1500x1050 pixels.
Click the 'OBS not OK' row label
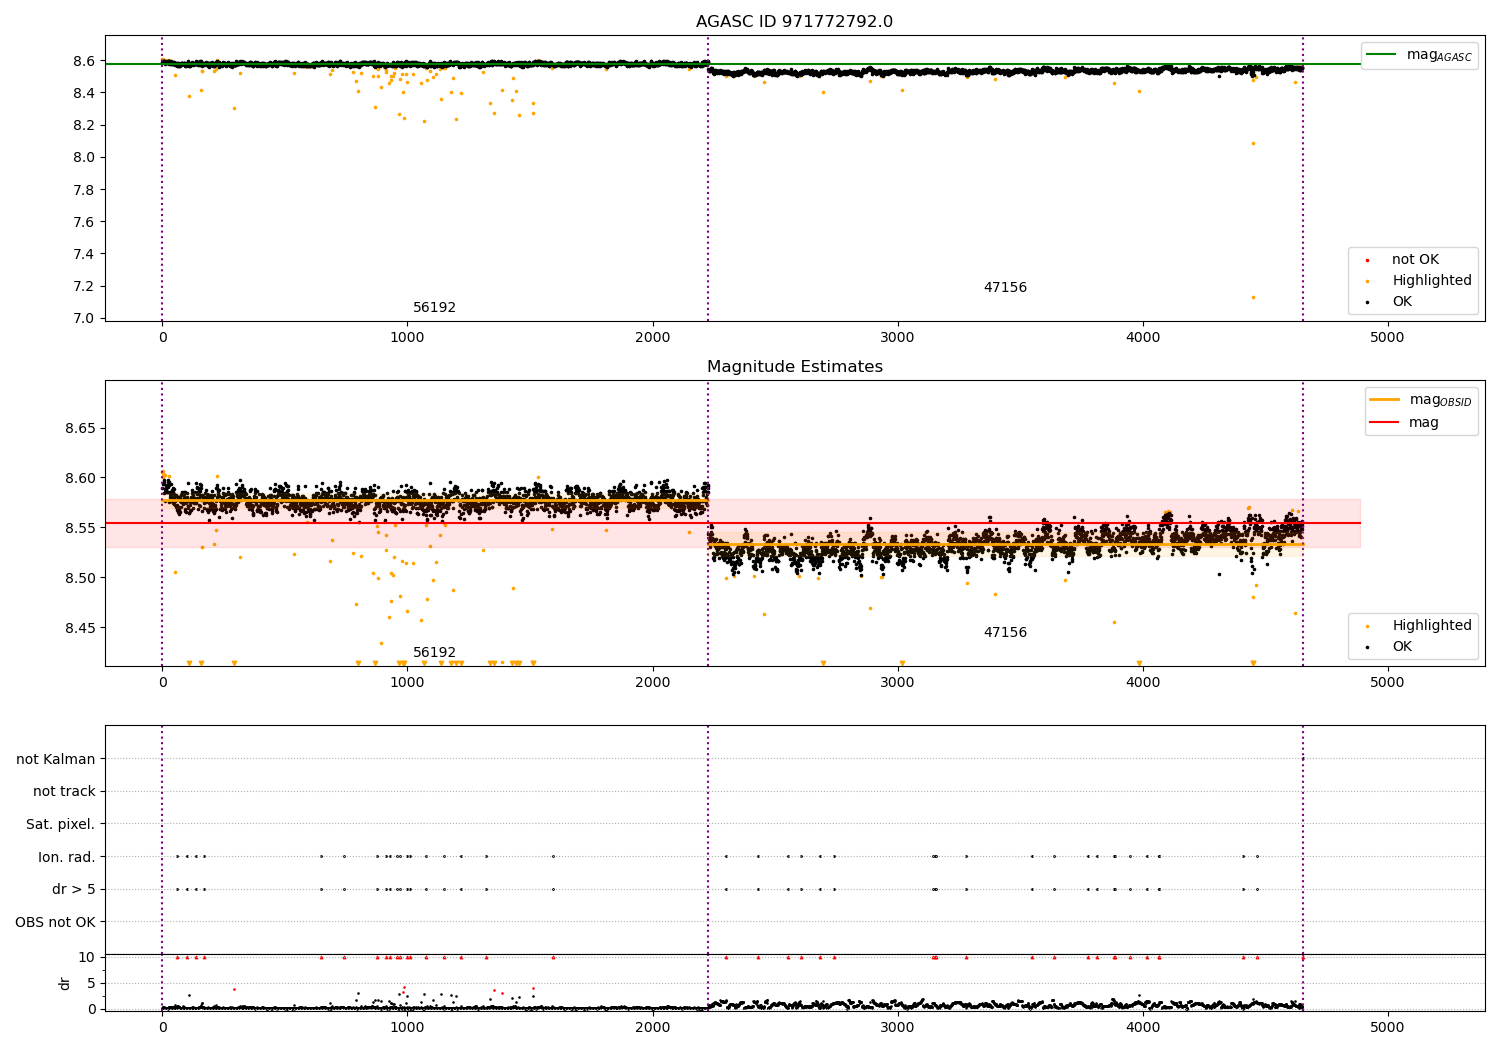55,922
